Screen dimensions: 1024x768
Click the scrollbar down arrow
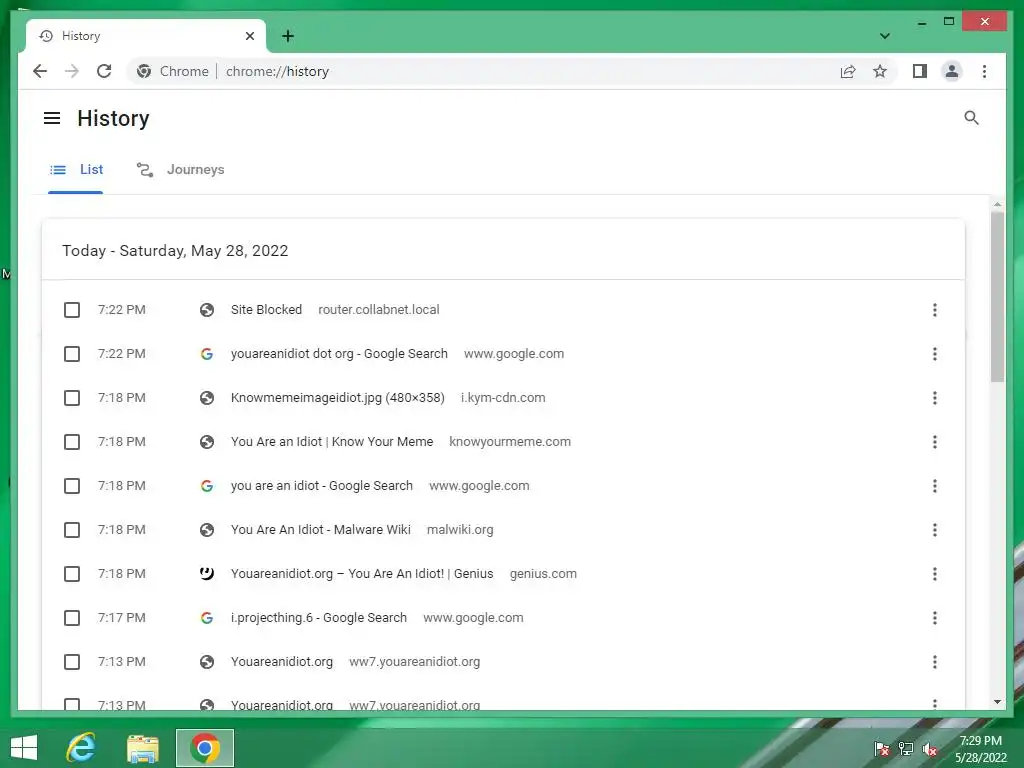[997, 702]
